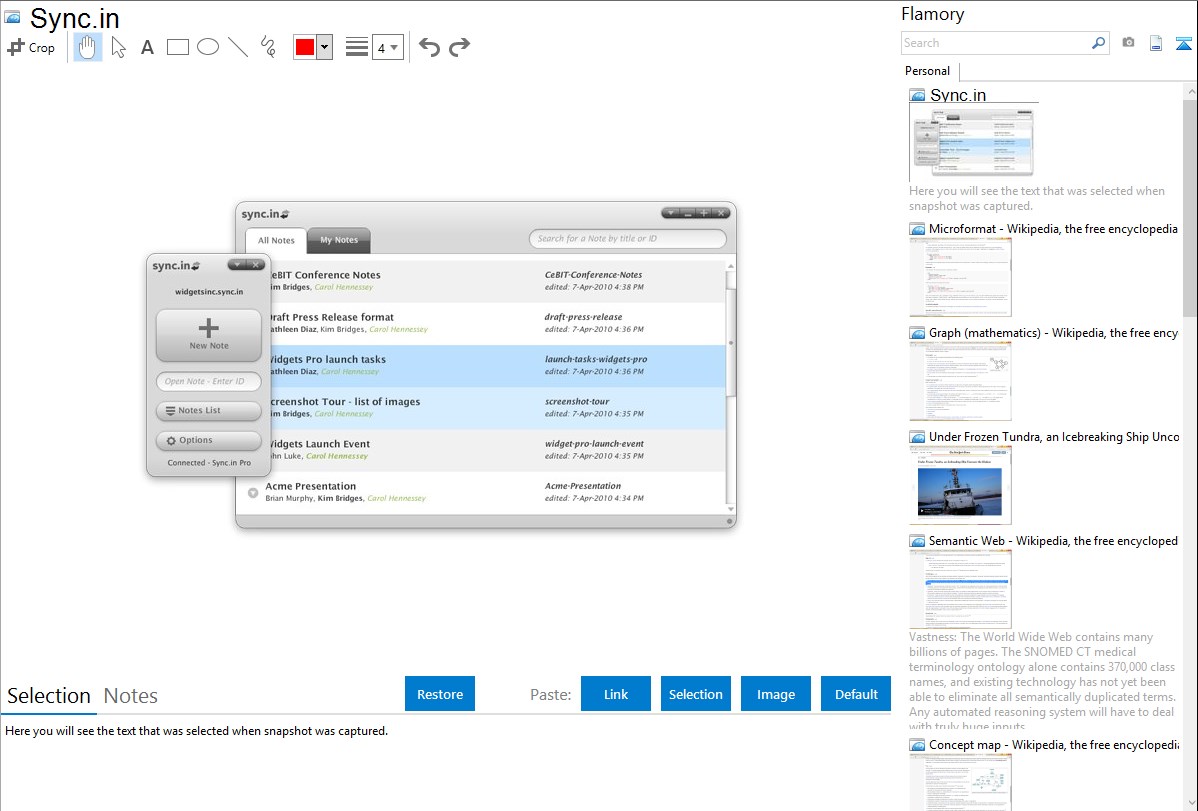Open the color picker dropdown arrow
Viewport: 1198px width, 811px height.
tap(324, 47)
